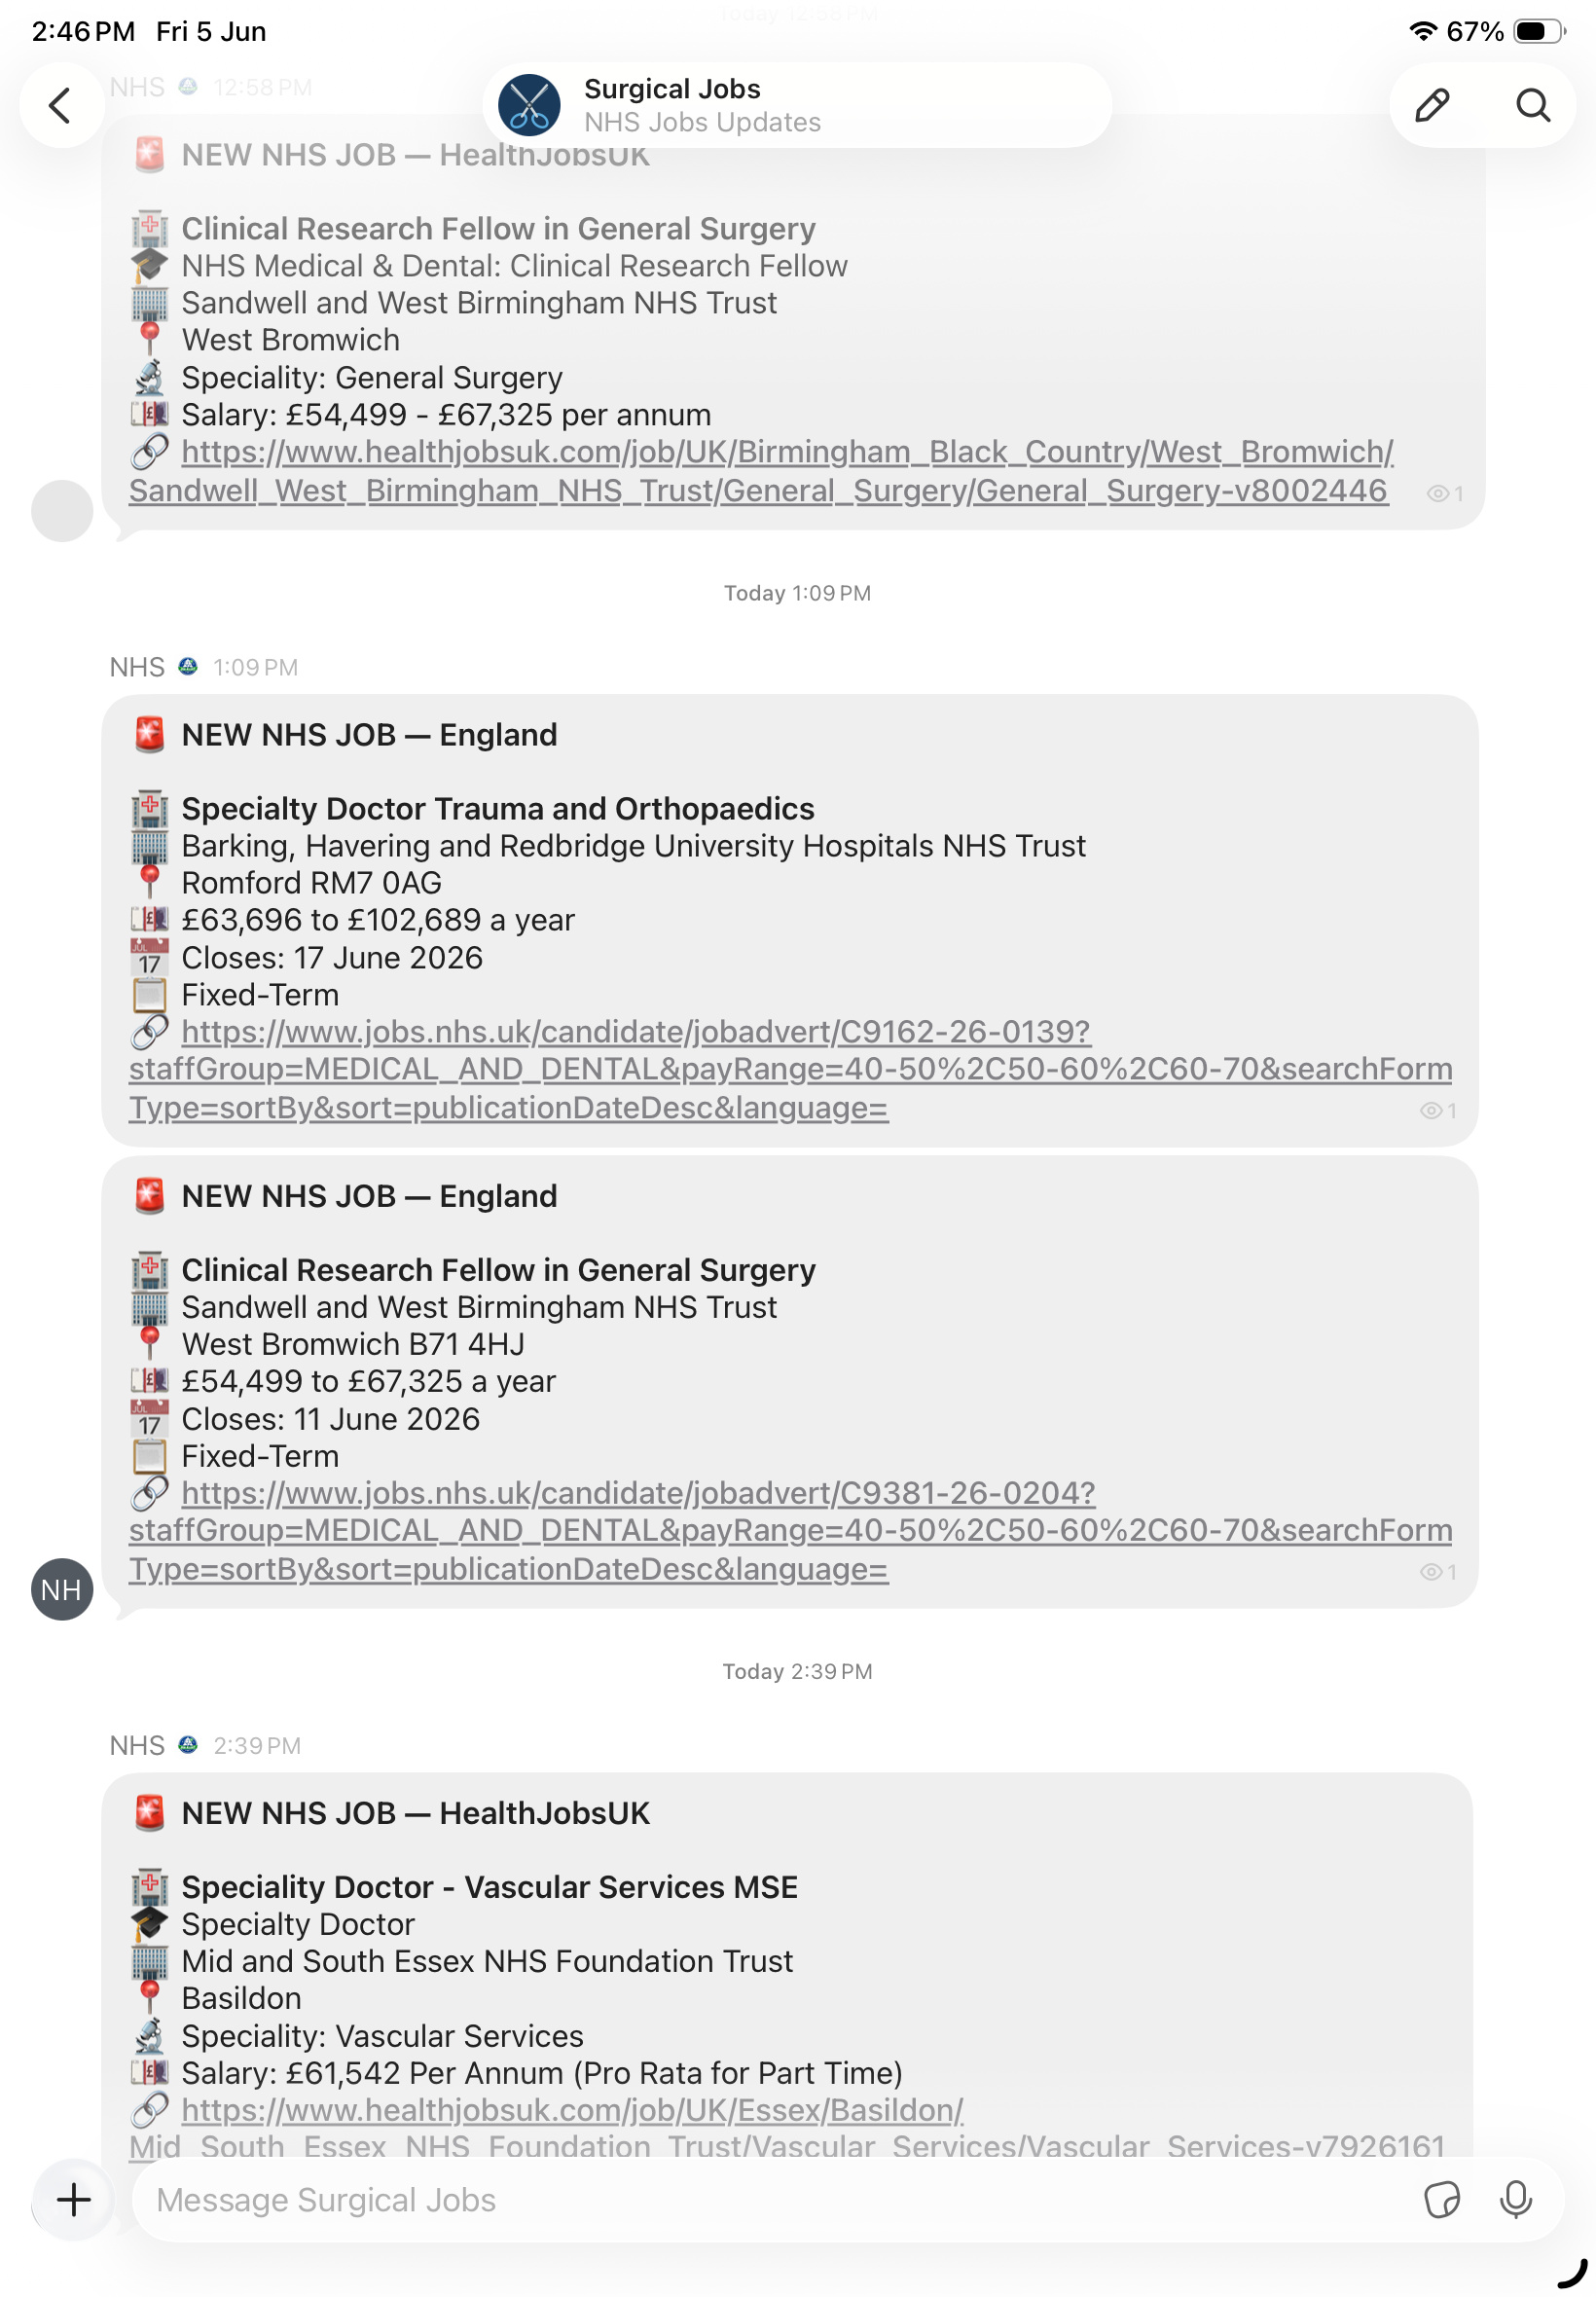Screen dimensions: 1596x2297
Task: Tap view count on England Research Fellow message
Action: tap(1438, 1571)
